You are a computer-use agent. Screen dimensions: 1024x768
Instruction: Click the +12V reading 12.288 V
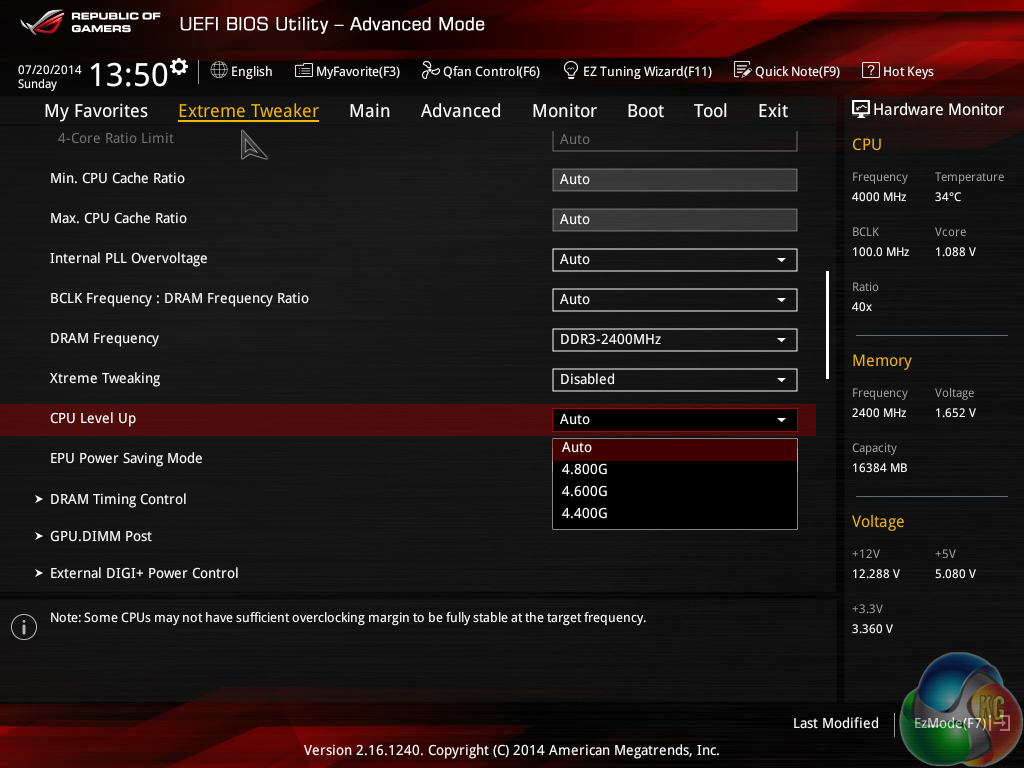(x=875, y=573)
